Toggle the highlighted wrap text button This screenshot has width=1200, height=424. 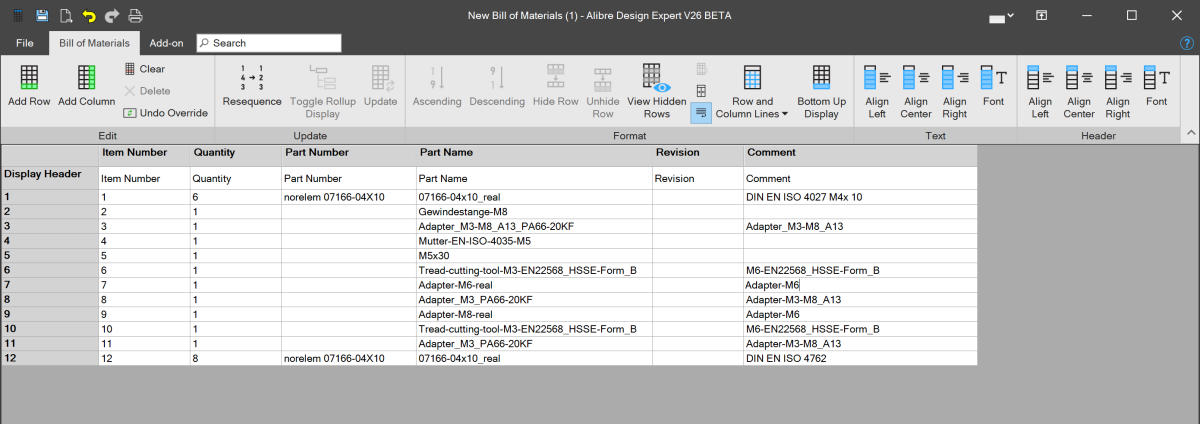pyautogui.click(x=701, y=113)
